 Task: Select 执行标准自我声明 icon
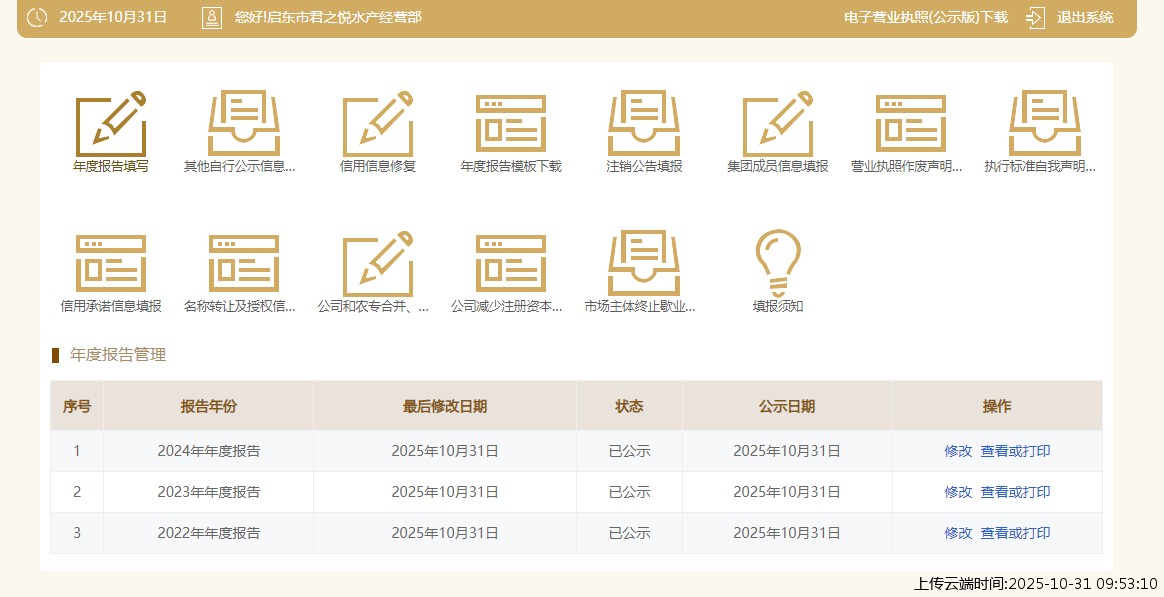pyautogui.click(x=1044, y=125)
